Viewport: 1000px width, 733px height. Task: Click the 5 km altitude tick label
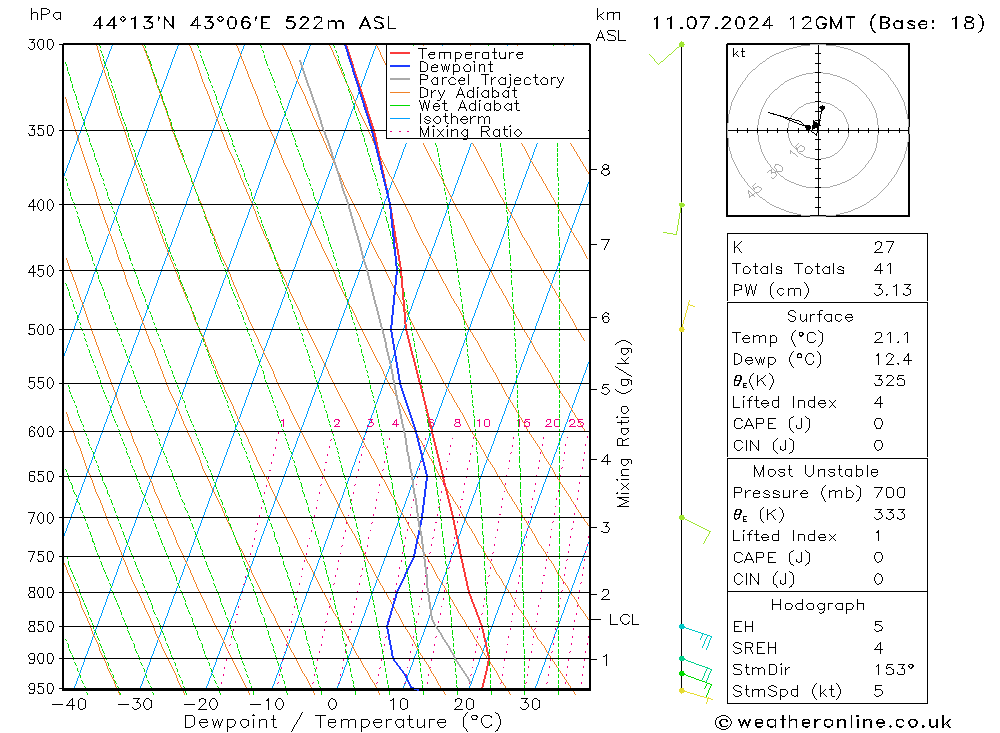click(x=605, y=389)
